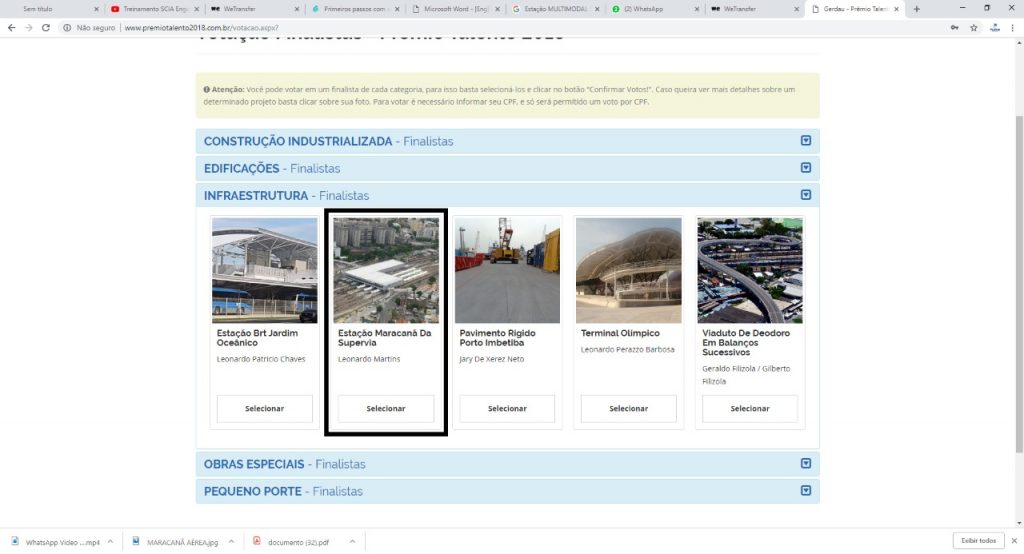Image resolution: width=1024 pixels, height=554 pixels.
Task: Click the page vertical scrollbar
Action: (1019, 284)
